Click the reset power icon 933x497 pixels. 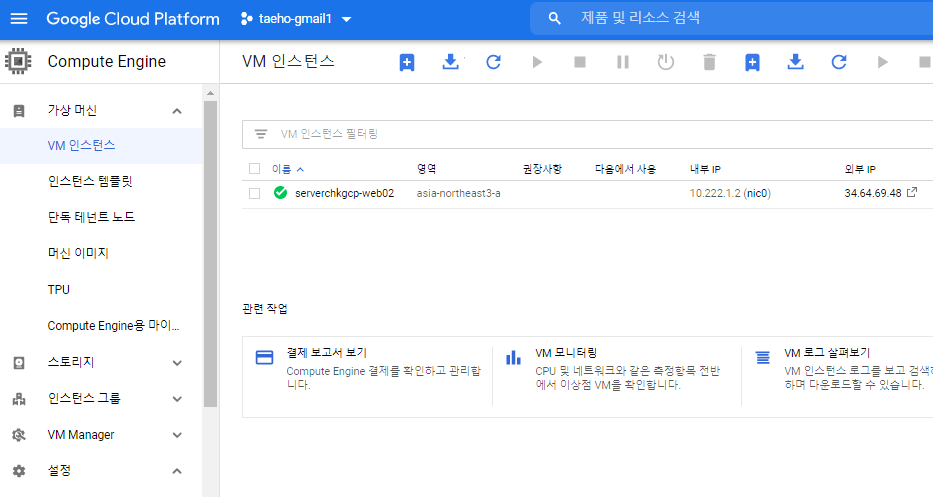click(666, 62)
